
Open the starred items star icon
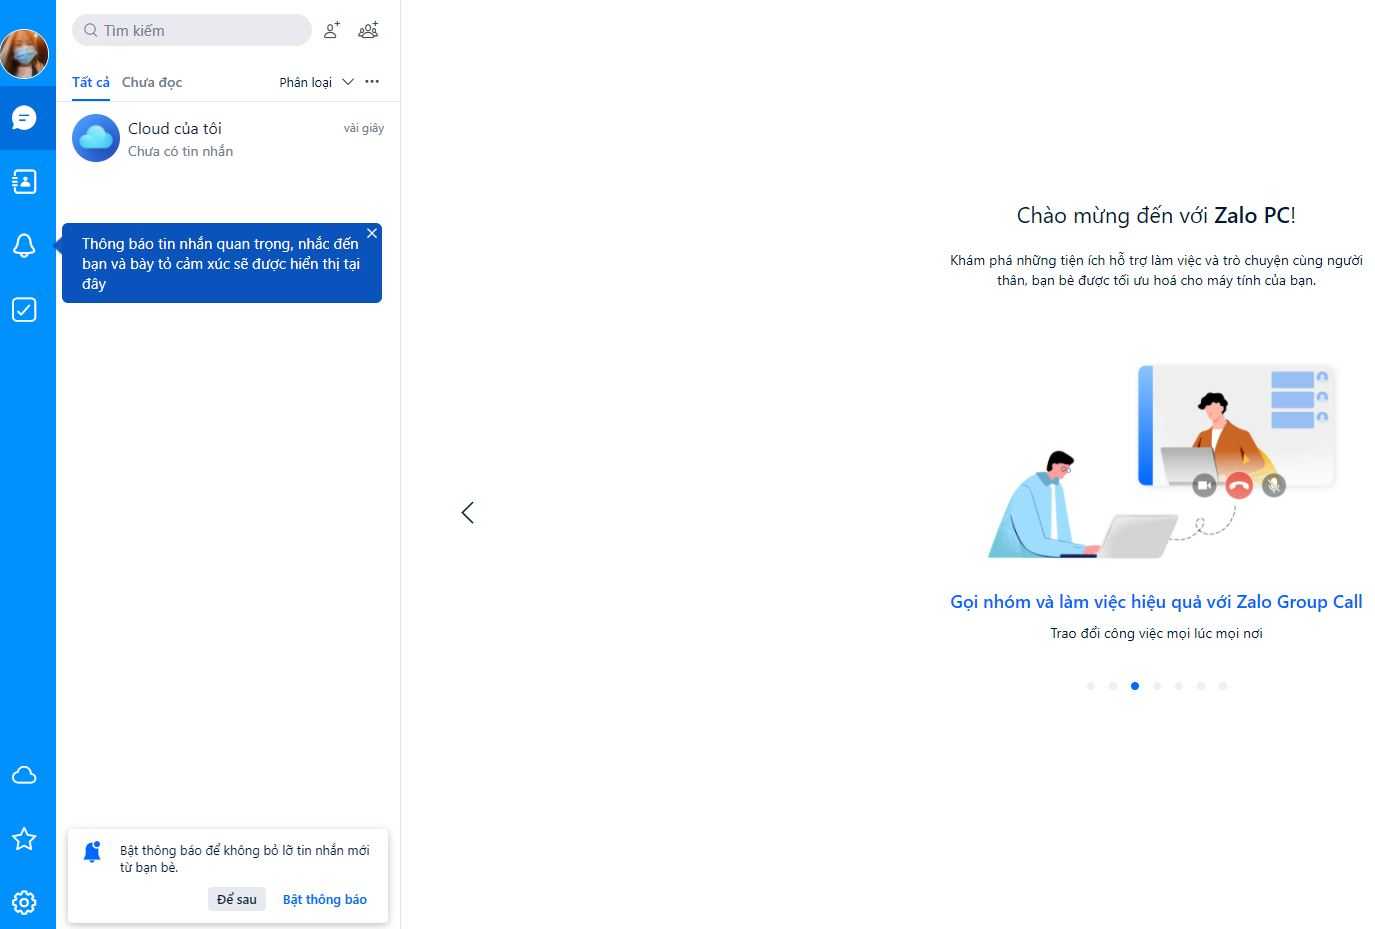(24, 839)
